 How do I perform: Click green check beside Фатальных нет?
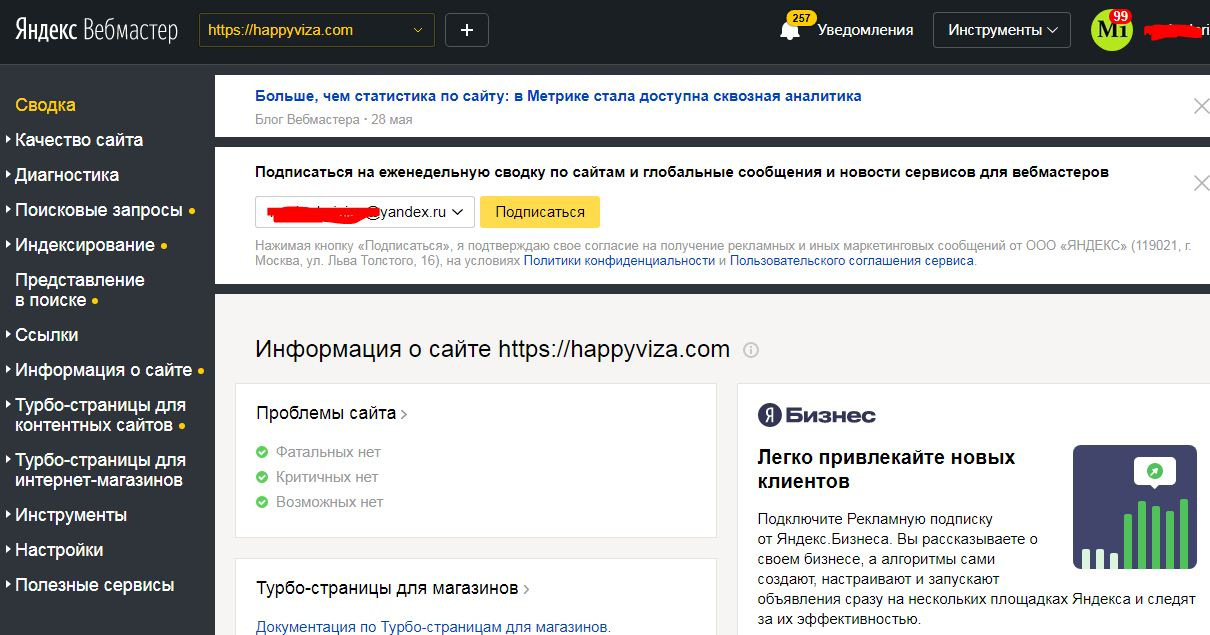[262, 452]
